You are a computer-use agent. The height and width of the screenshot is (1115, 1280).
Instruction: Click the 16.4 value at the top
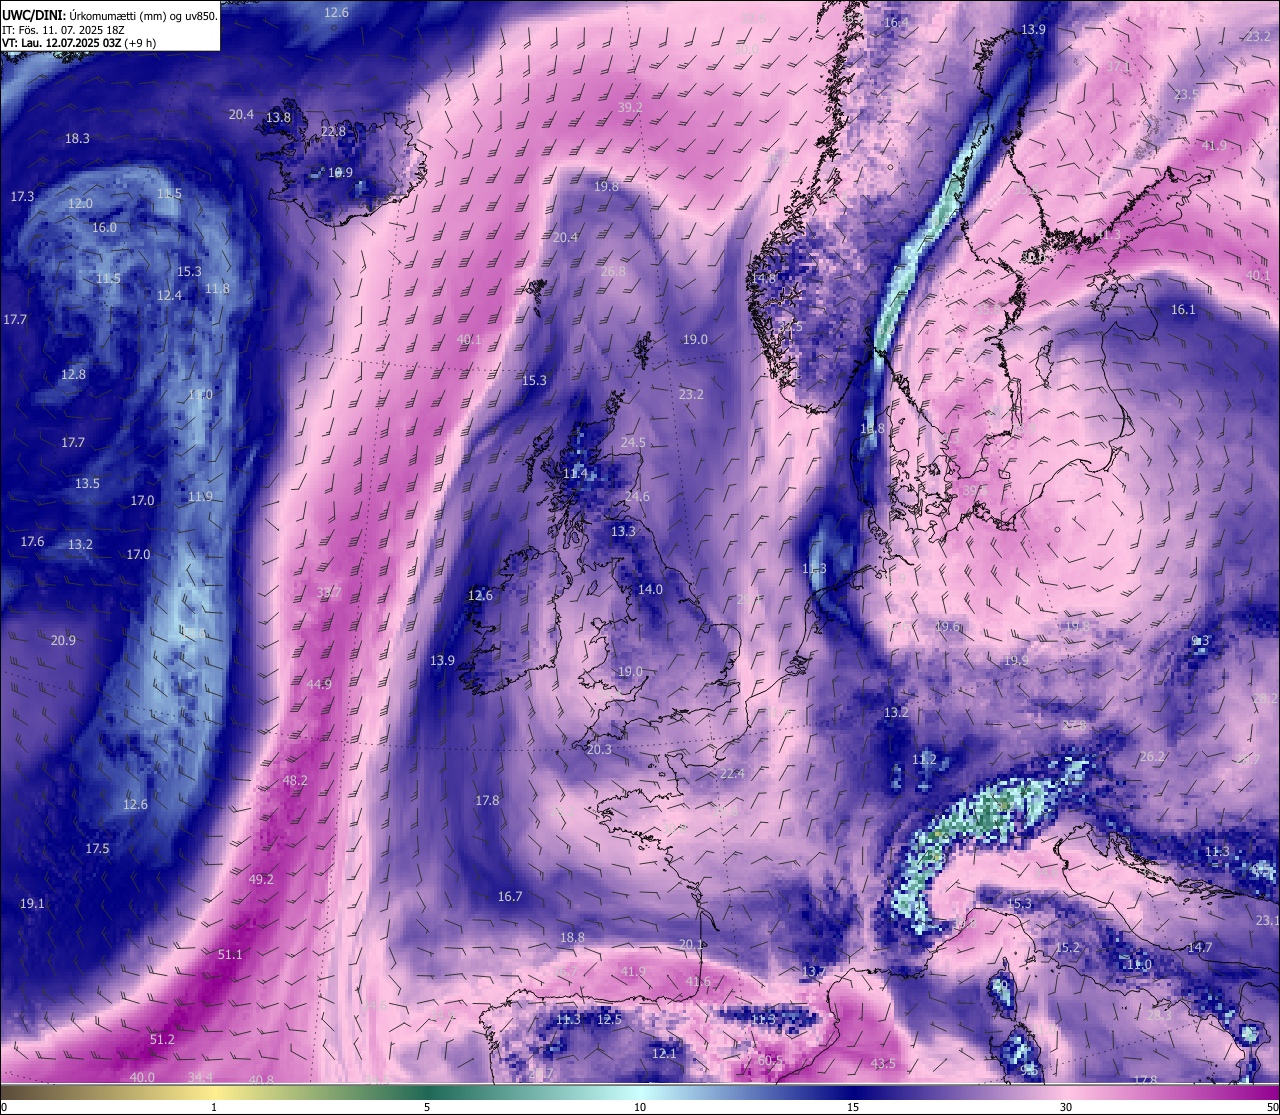(x=896, y=22)
